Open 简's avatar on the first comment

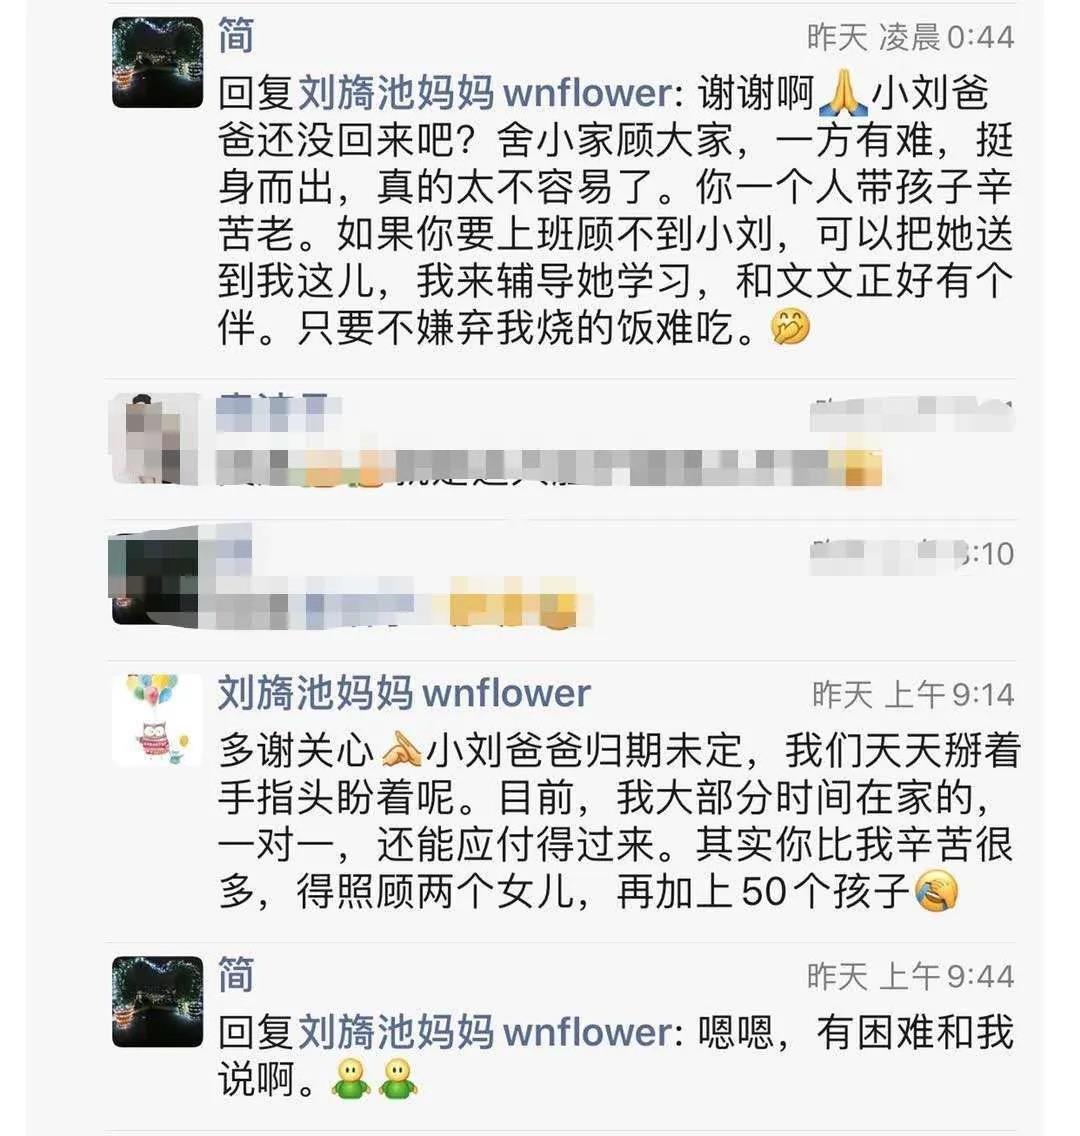[157, 62]
